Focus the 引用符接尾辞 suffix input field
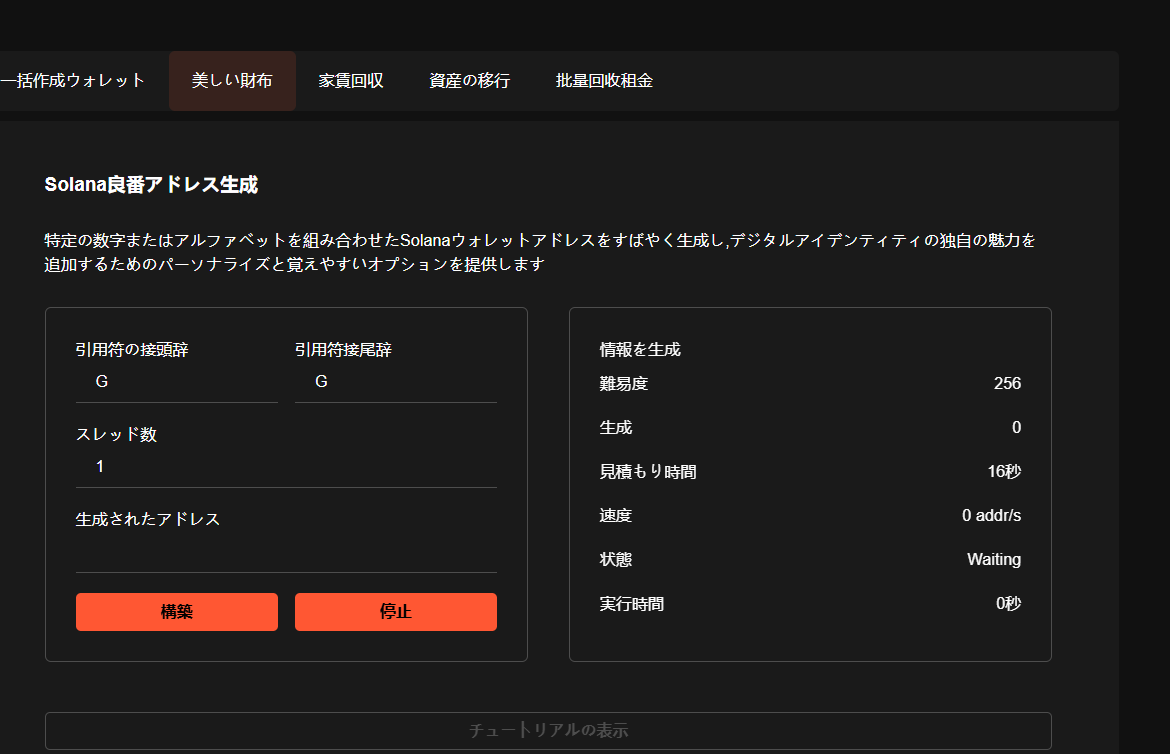Viewport: 1170px width, 754px height. 396,382
